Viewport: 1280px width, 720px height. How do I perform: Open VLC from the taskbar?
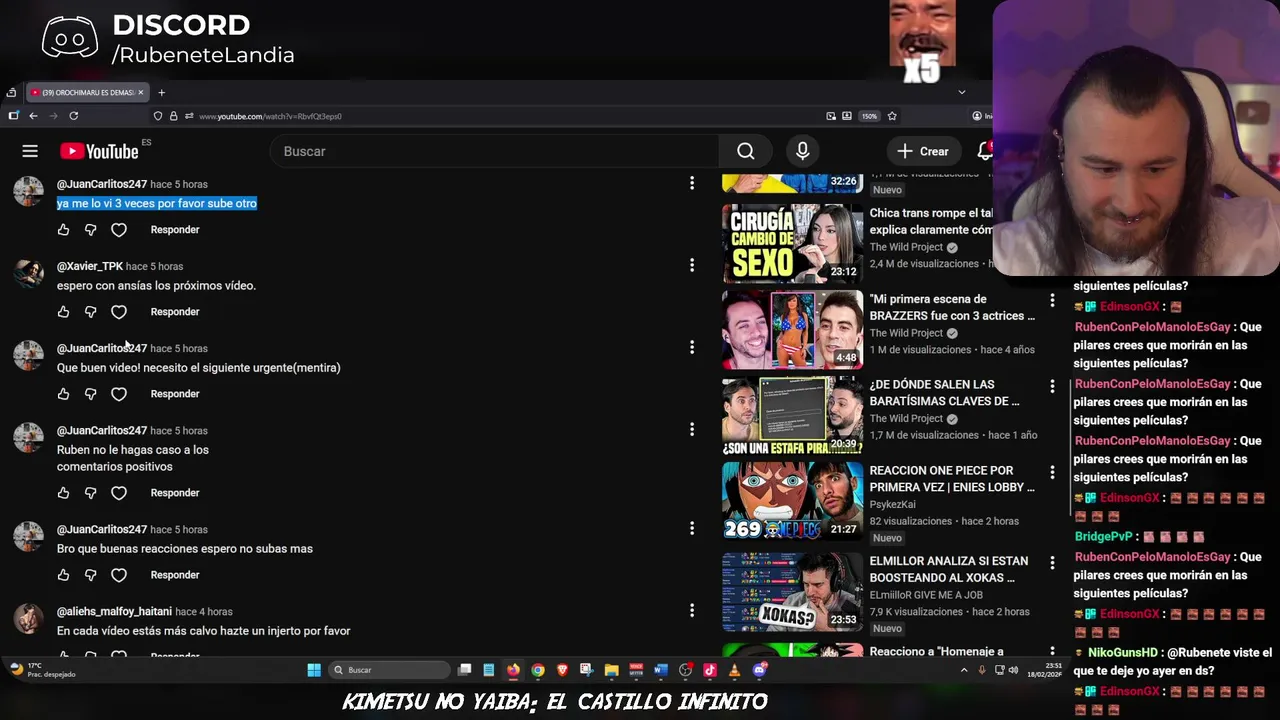point(734,670)
